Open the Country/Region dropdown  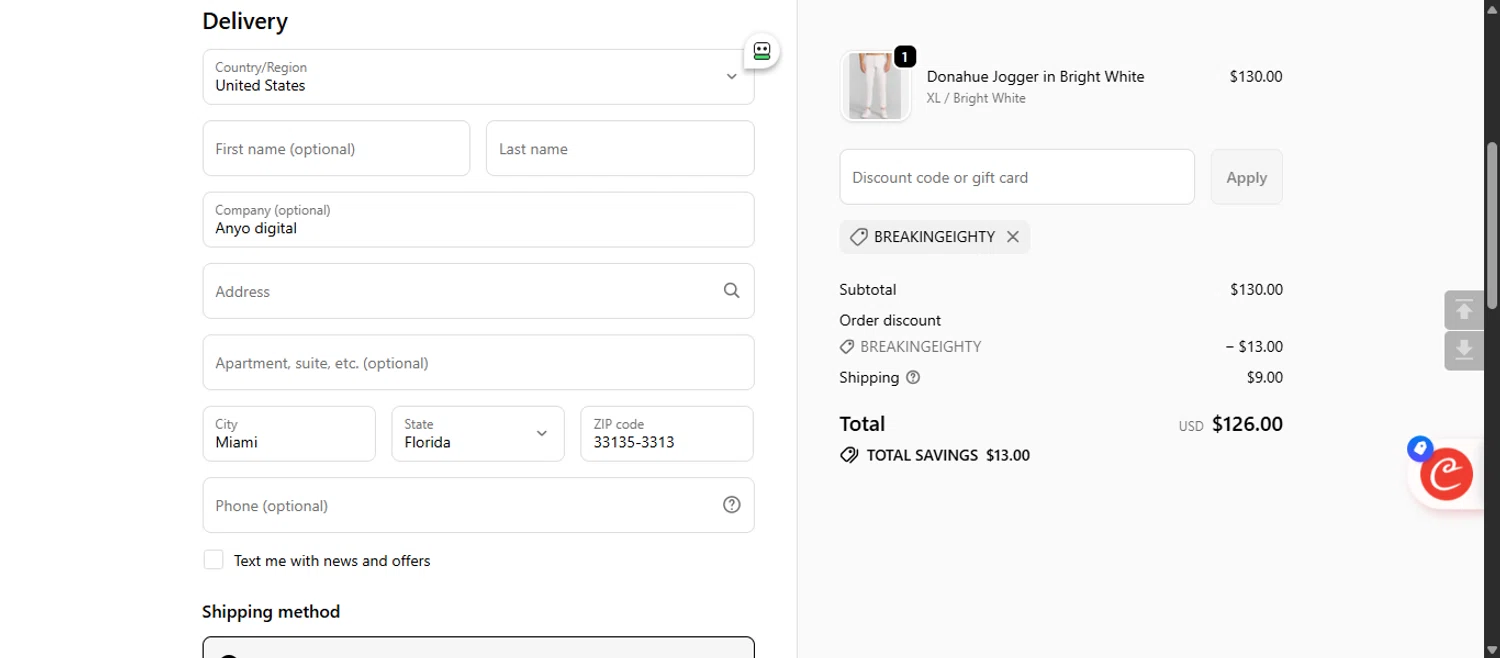tap(478, 77)
